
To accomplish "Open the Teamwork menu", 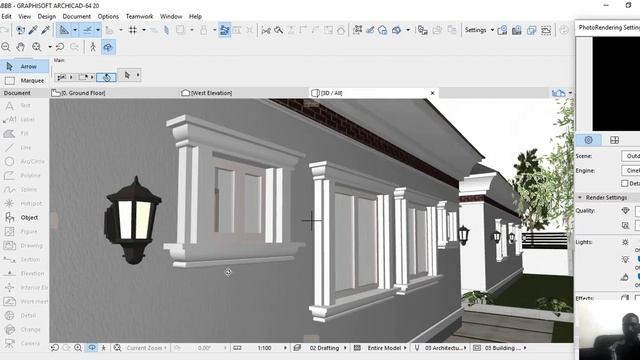I will click(139, 16).
